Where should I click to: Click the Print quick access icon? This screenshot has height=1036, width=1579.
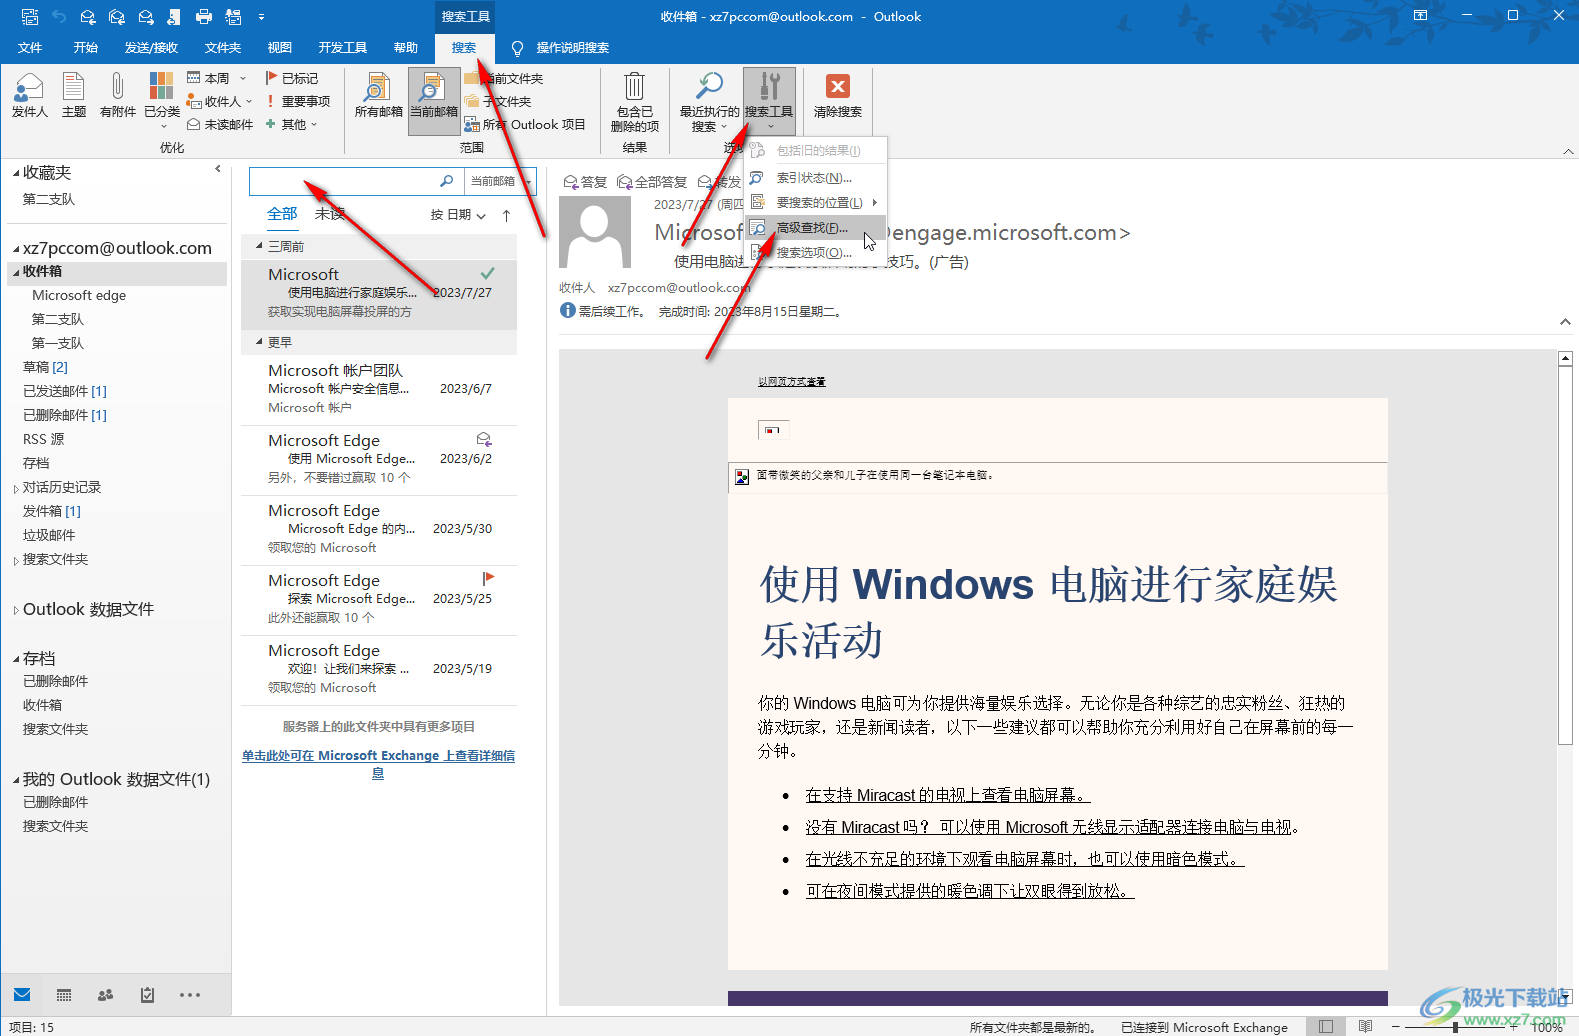pyautogui.click(x=204, y=16)
